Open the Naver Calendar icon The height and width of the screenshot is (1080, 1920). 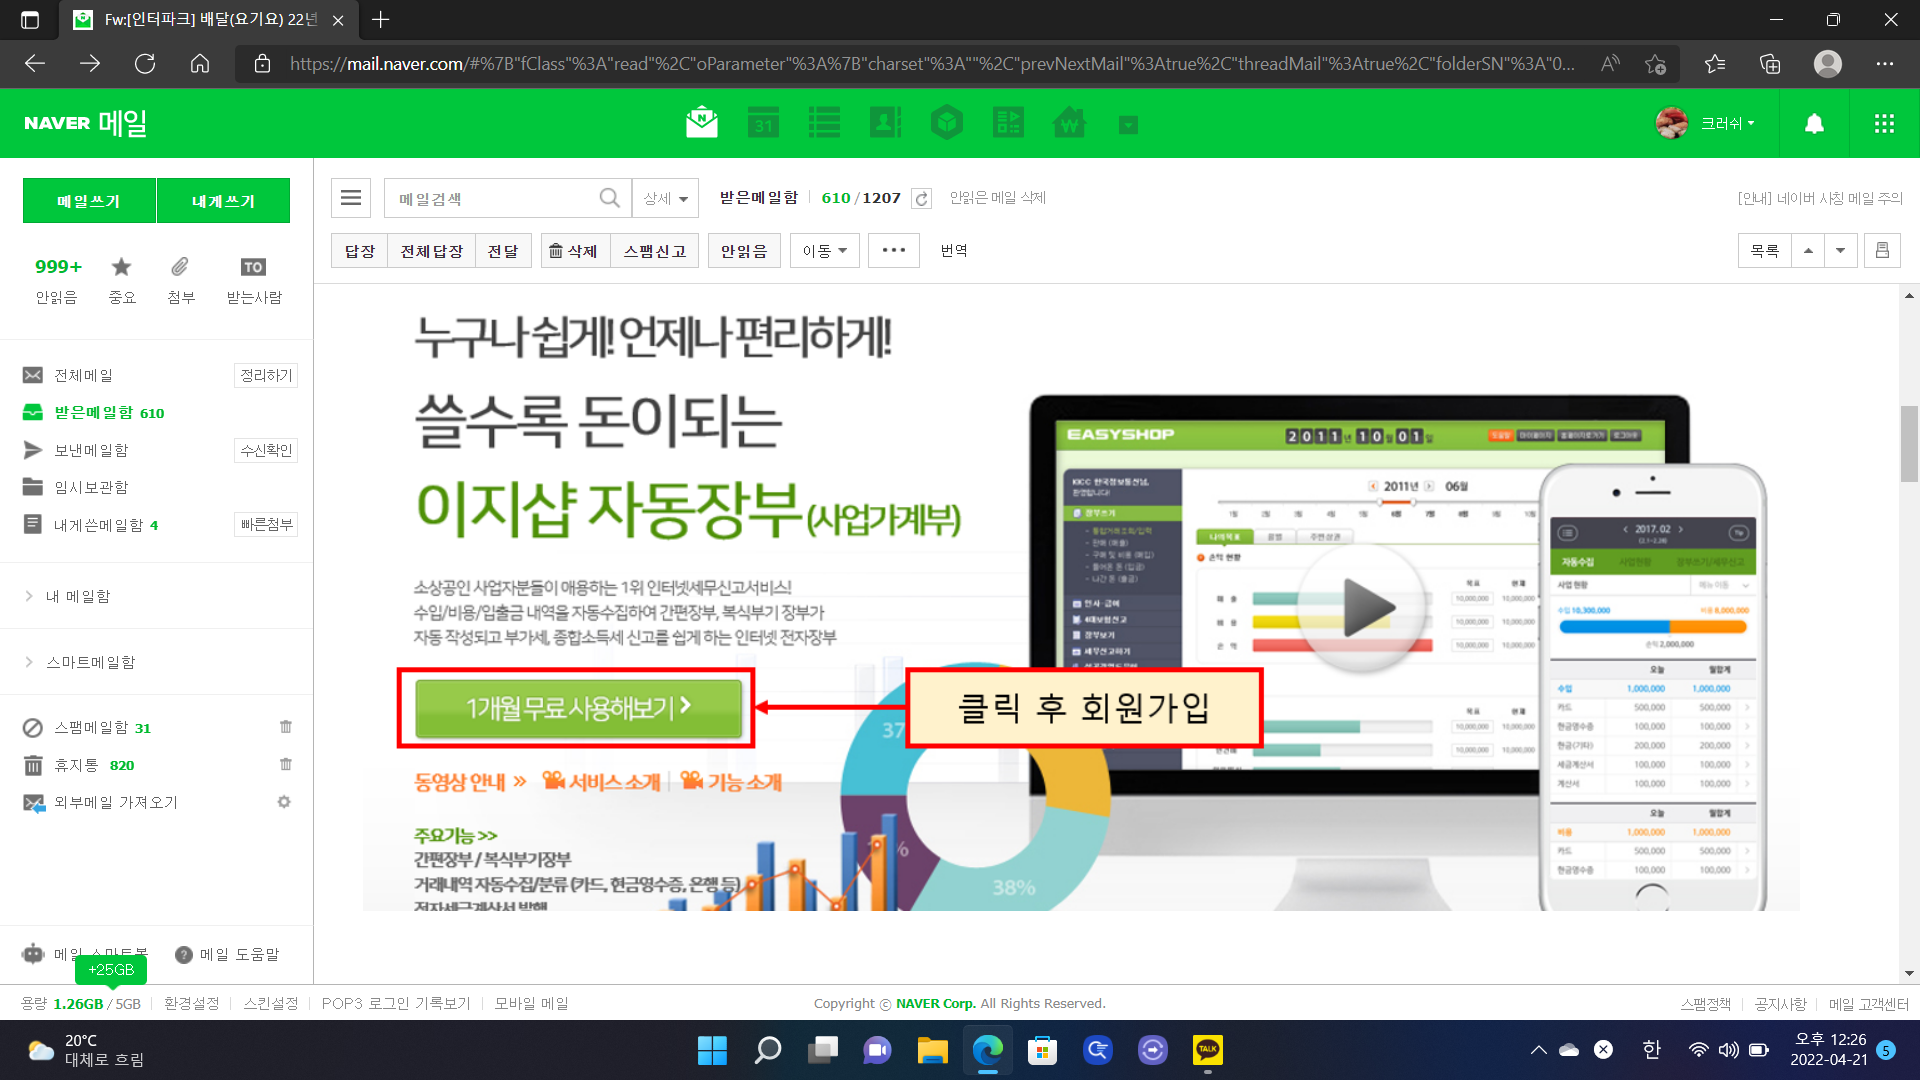click(763, 123)
